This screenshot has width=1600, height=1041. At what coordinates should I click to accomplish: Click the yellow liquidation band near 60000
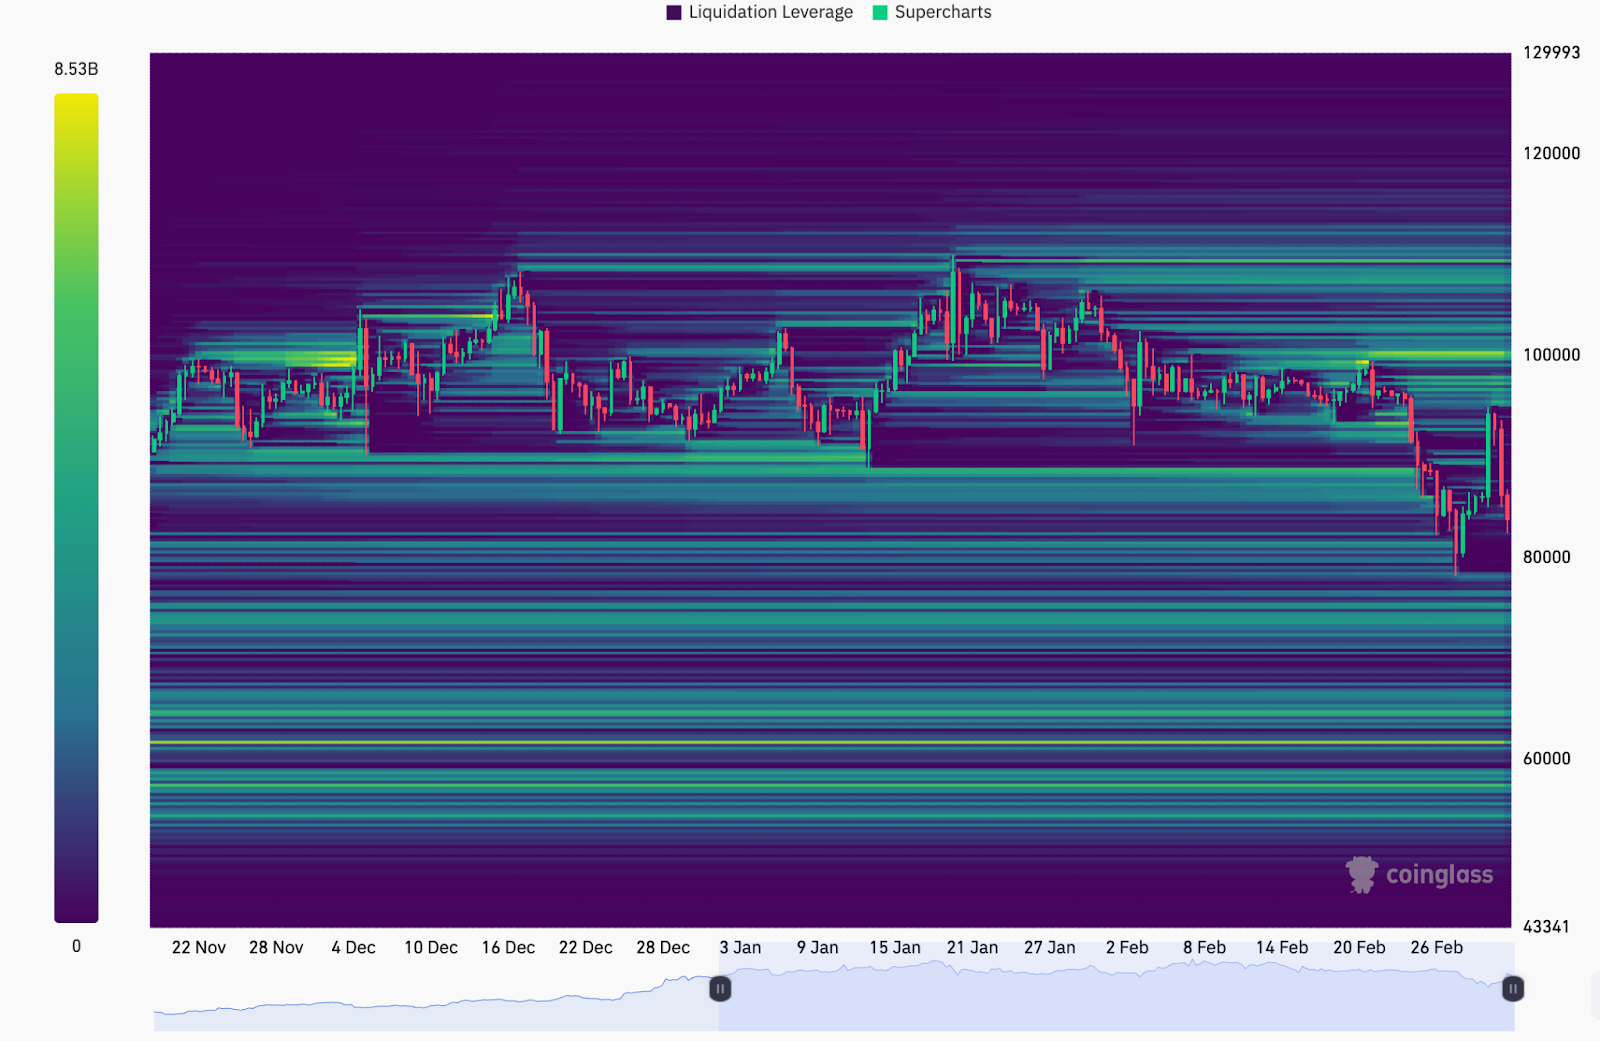[830, 743]
